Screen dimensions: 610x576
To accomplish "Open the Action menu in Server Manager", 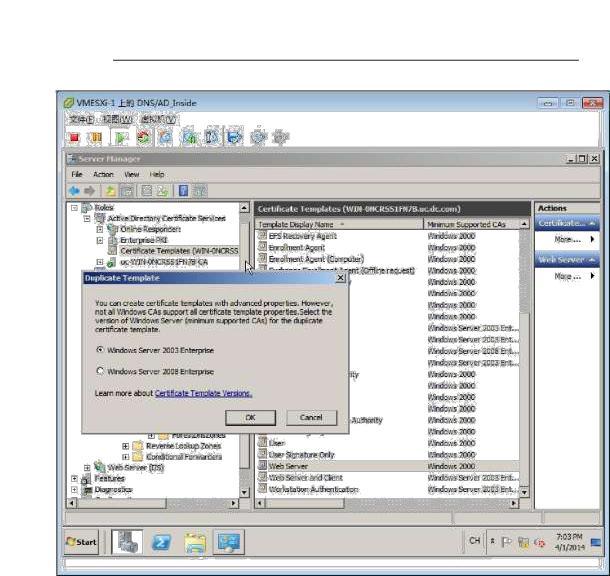I will pos(103,174).
